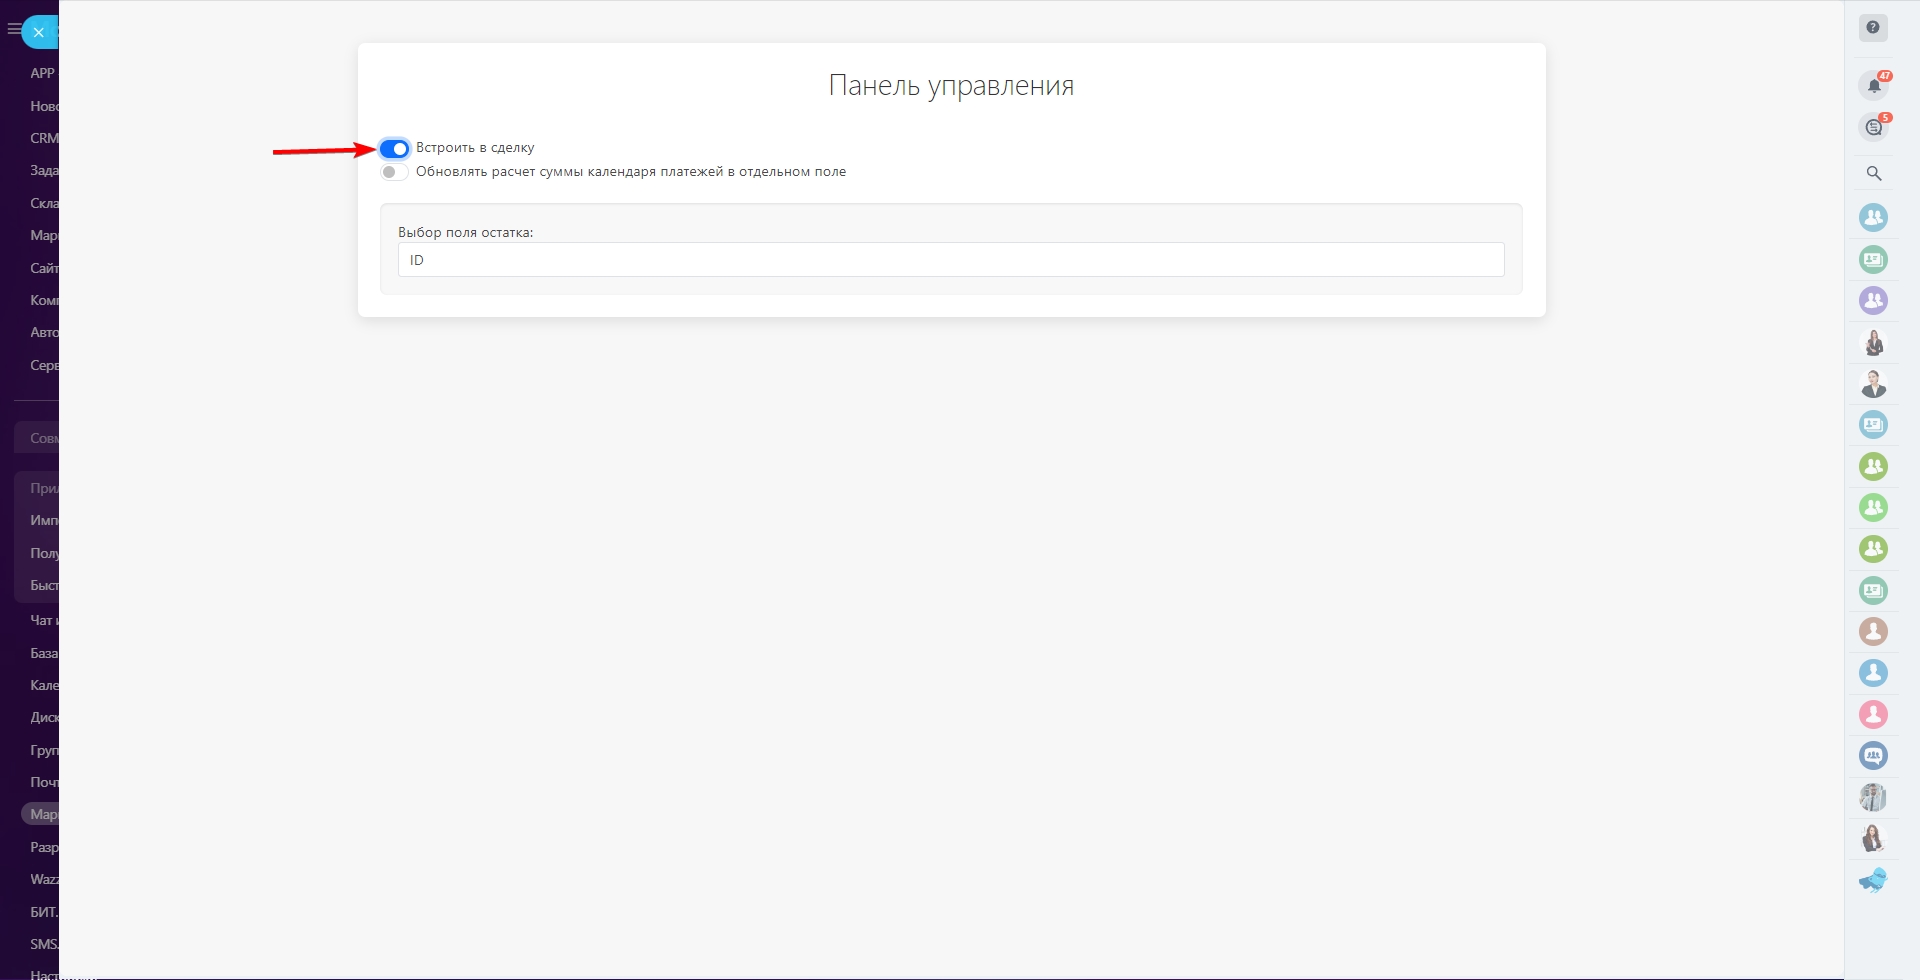Open the hamburger menu at top left

pos(13,30)
